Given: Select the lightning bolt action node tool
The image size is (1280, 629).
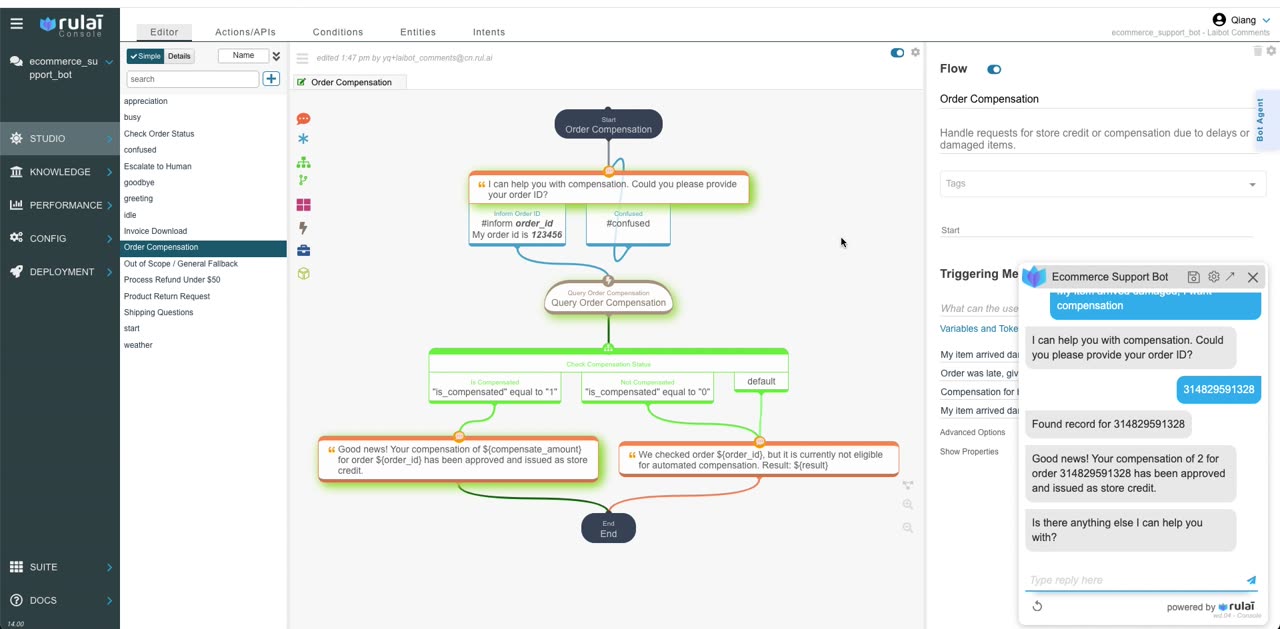Looking at the screenshot, I should (x=303, y=228).
